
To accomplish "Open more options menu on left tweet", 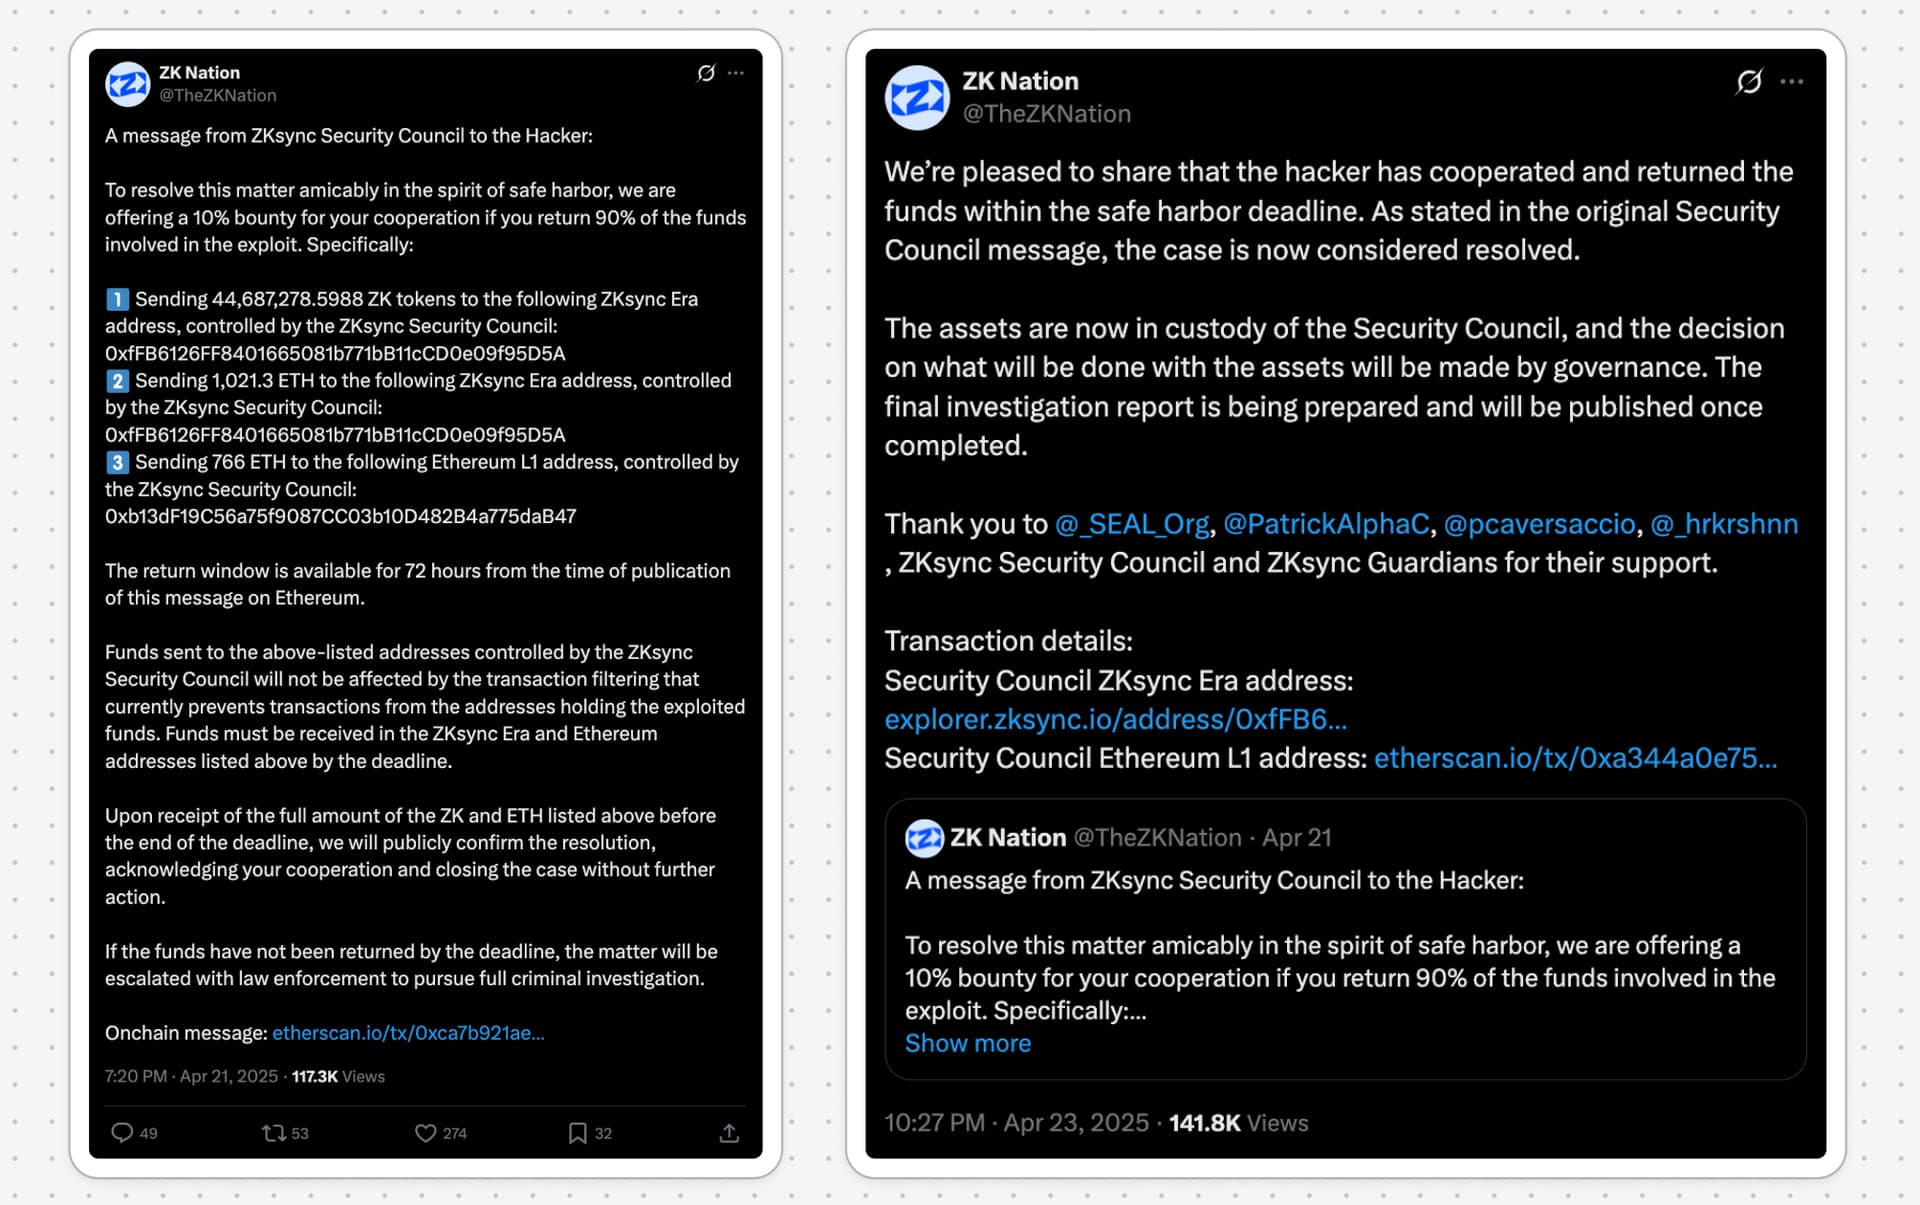I will point(736,73).
